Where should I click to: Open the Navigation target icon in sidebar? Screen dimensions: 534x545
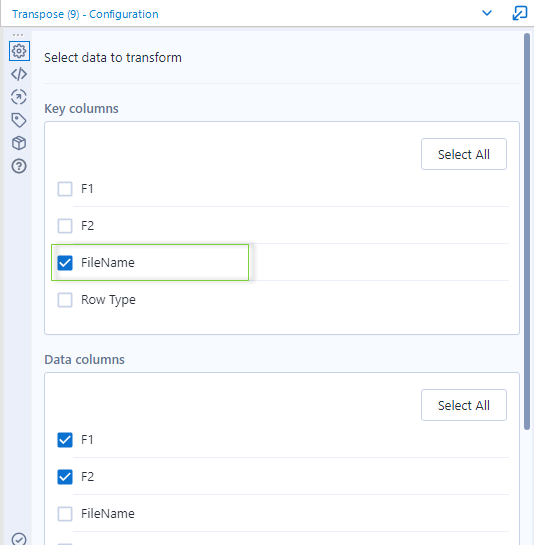coord(19,97)
